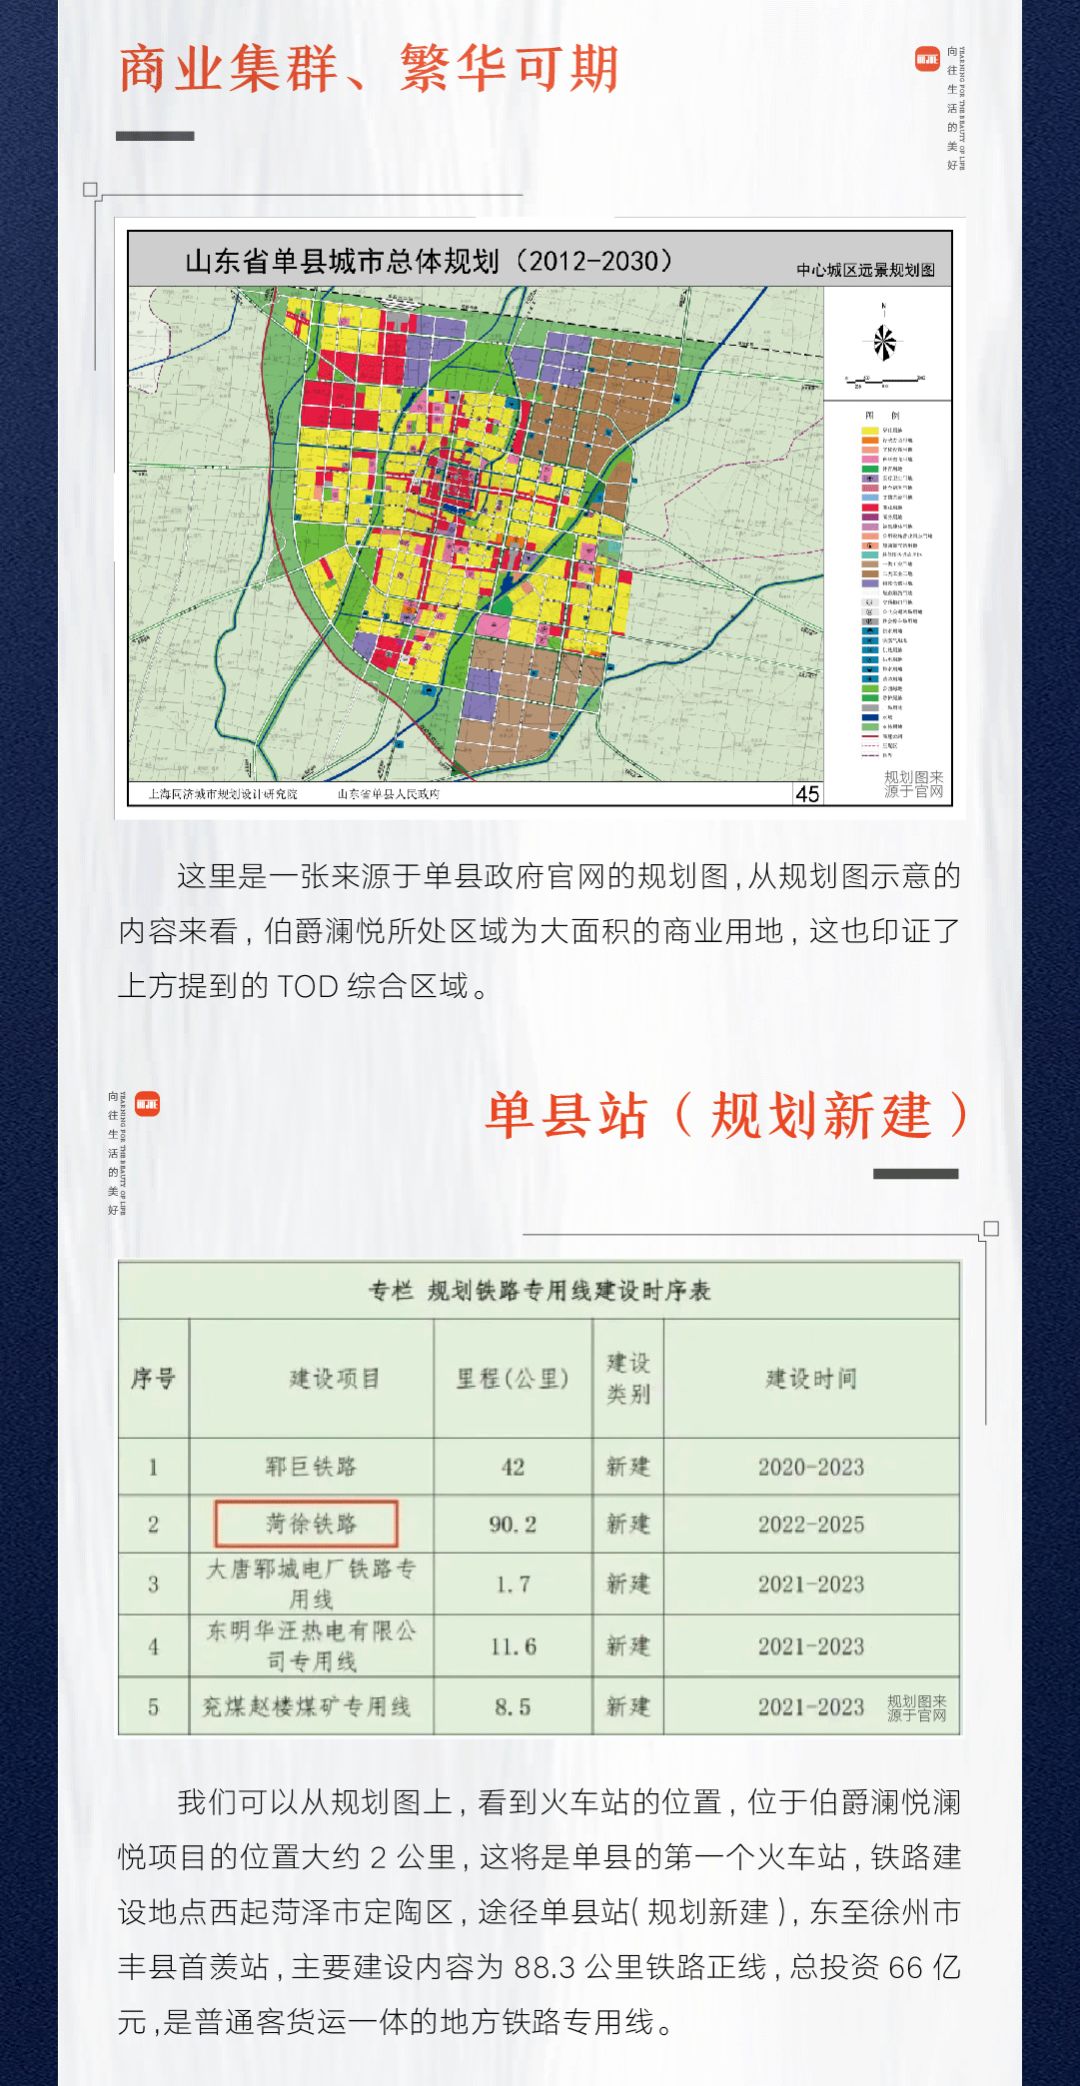
Task: Click 山东省单县人民政府 credit on map
Action: point(388,794)
